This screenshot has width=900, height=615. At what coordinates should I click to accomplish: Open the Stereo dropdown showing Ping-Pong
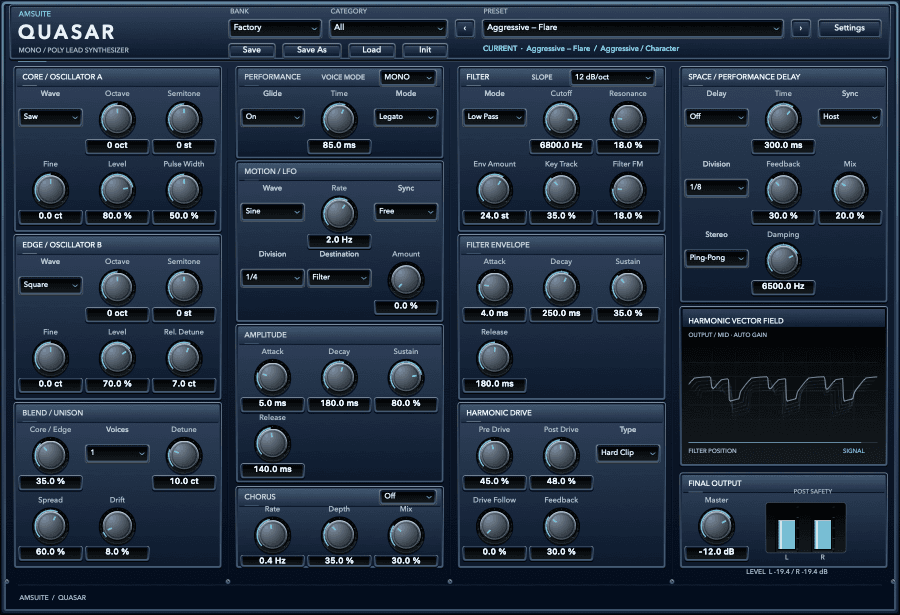[x=716, y=258]
